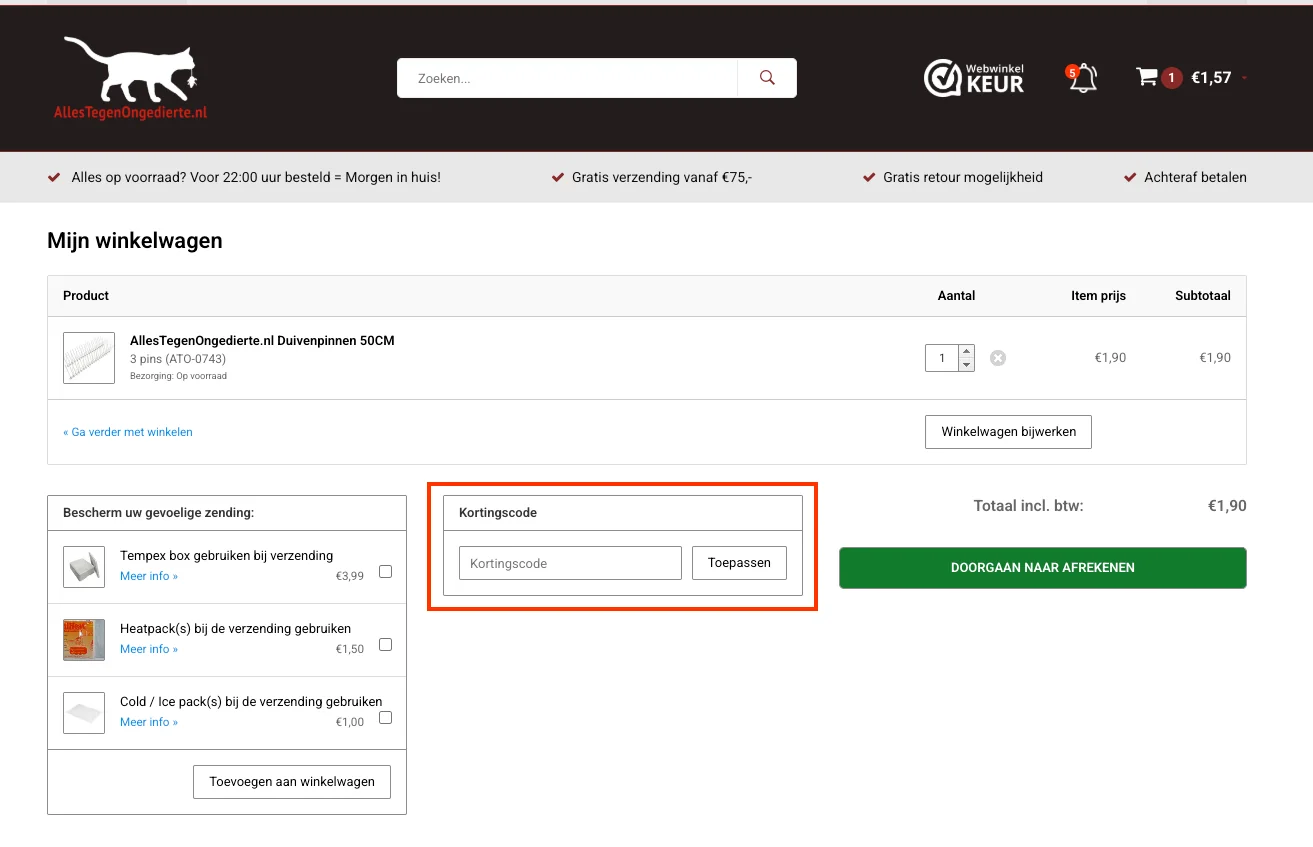This screenshot has width=1313, height=847.
Task: Click the shopping cart icon in header
Action: coord(1146,77)
